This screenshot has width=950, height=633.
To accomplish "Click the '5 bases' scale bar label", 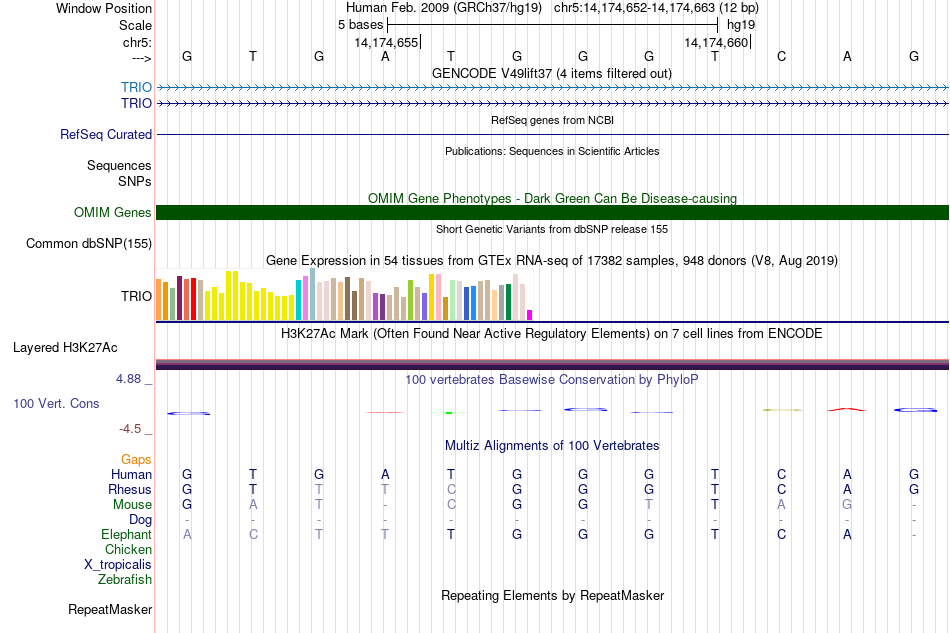I will [360, 25].
